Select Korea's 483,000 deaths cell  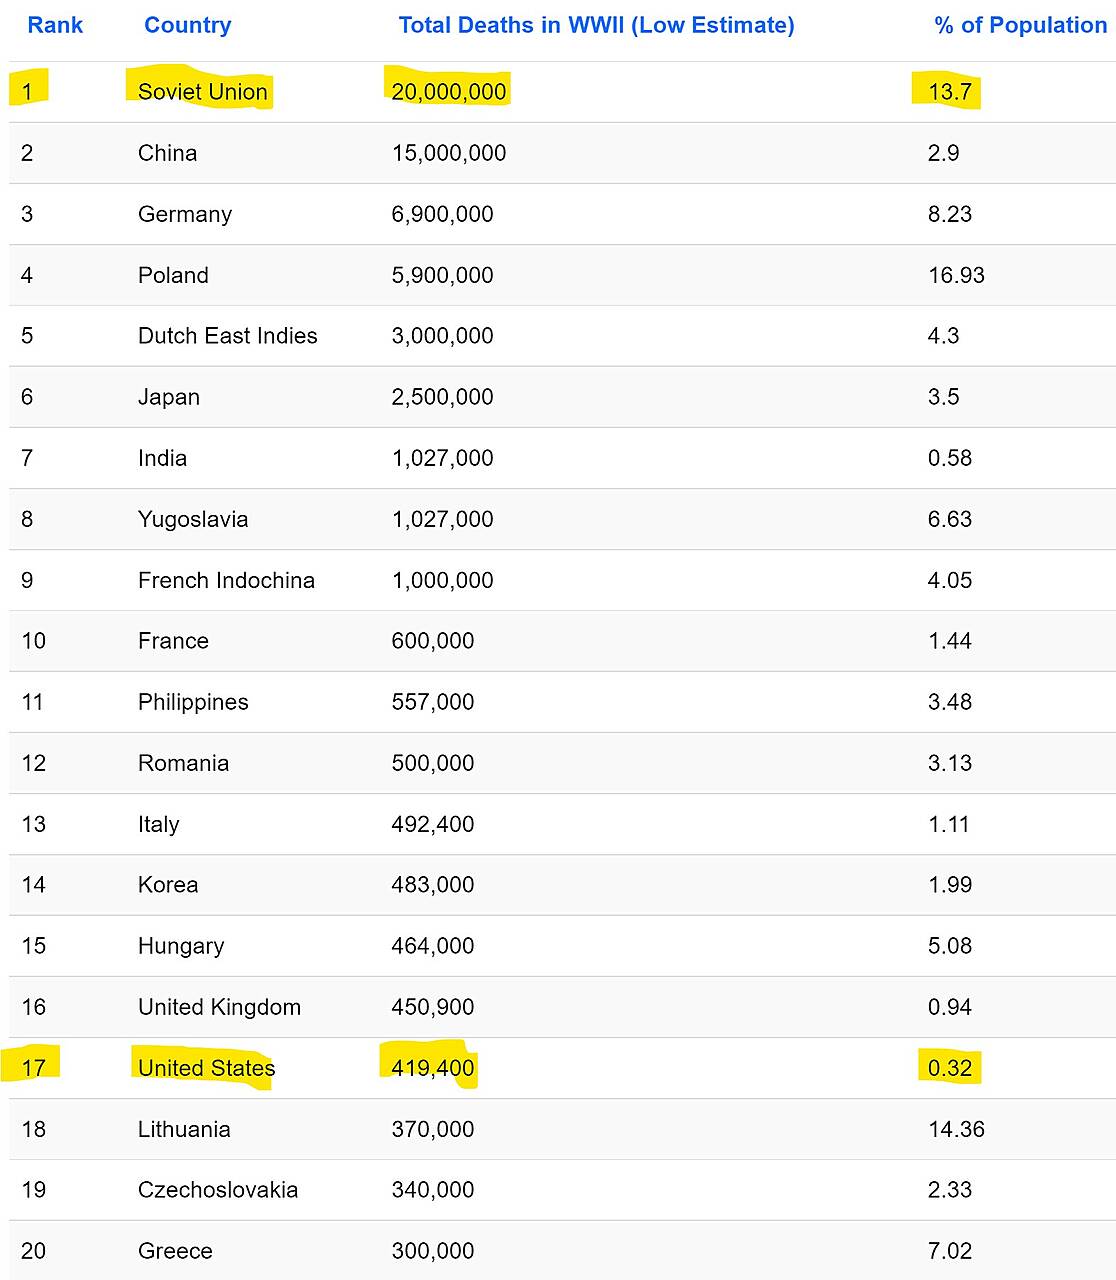pyautogui.click(x=432, y=885)
